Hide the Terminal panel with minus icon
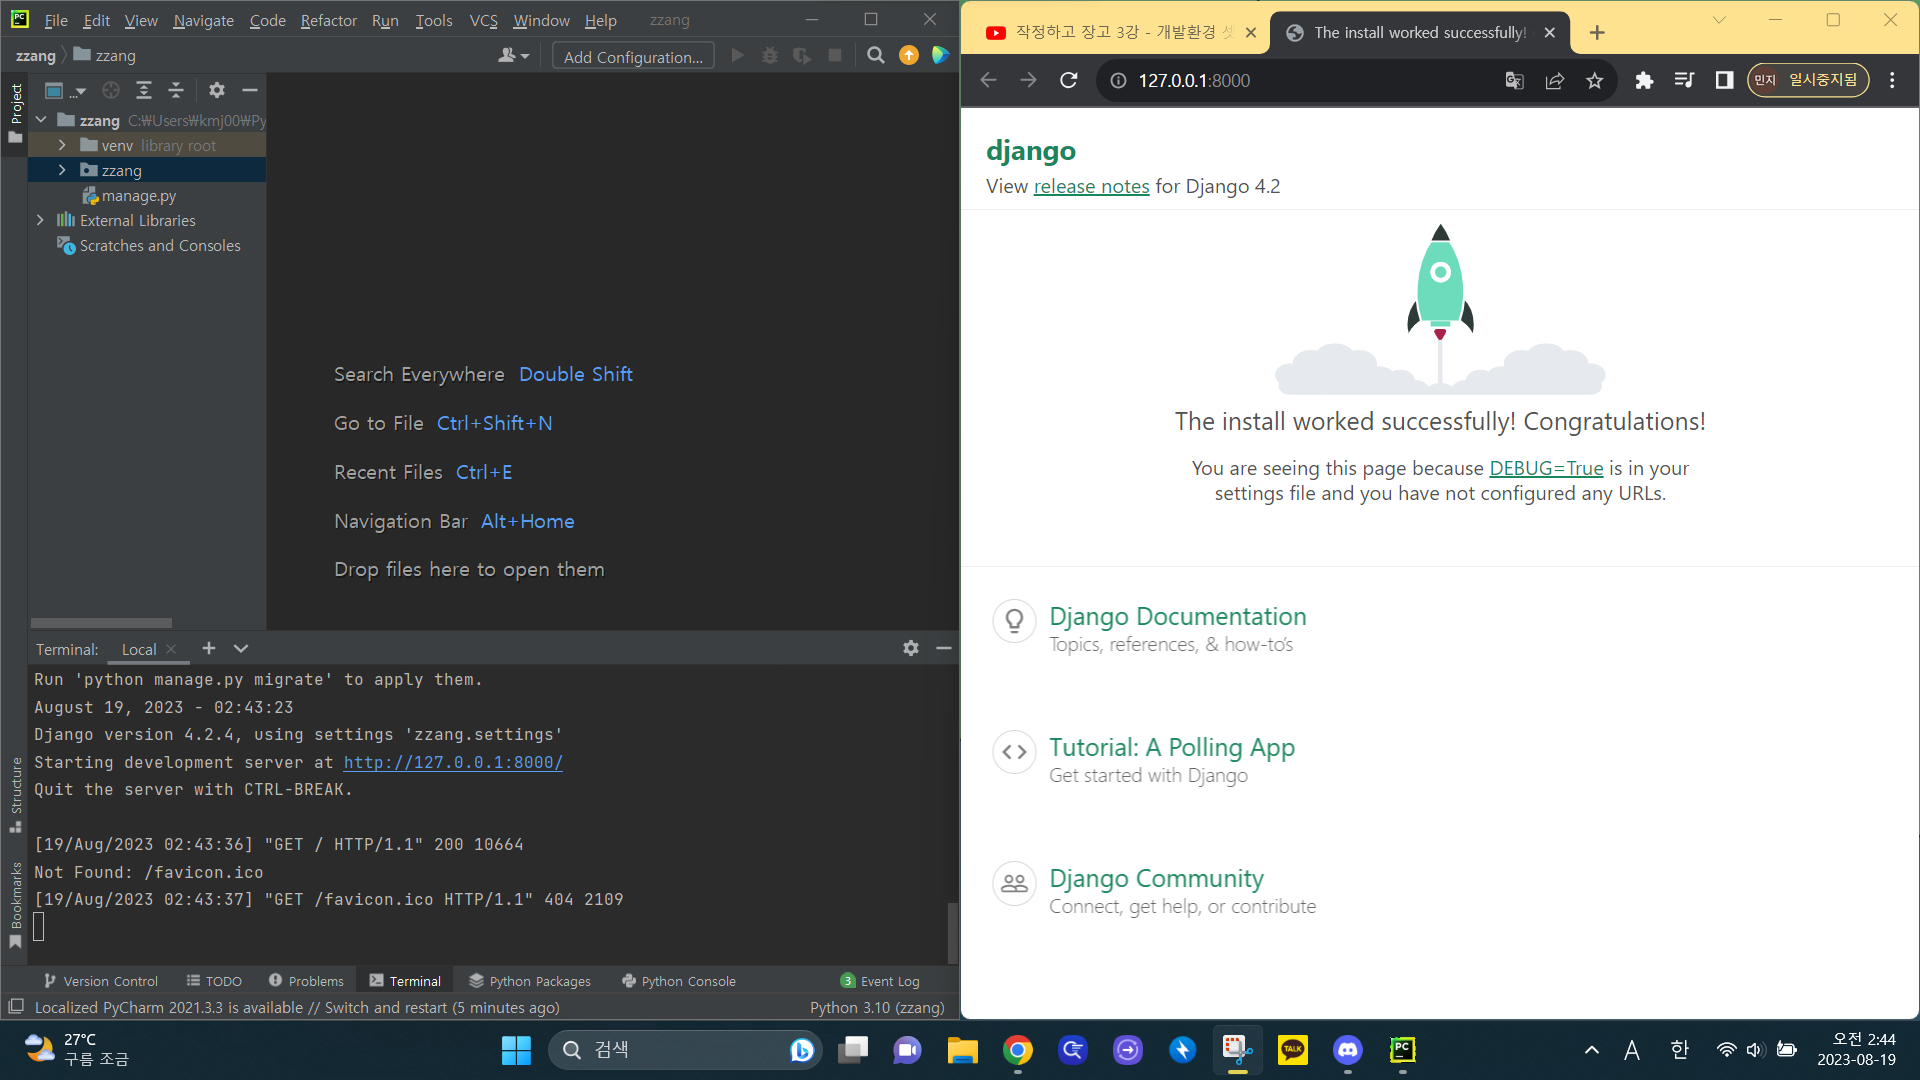 pyautogui.click(x=943, y=648)
